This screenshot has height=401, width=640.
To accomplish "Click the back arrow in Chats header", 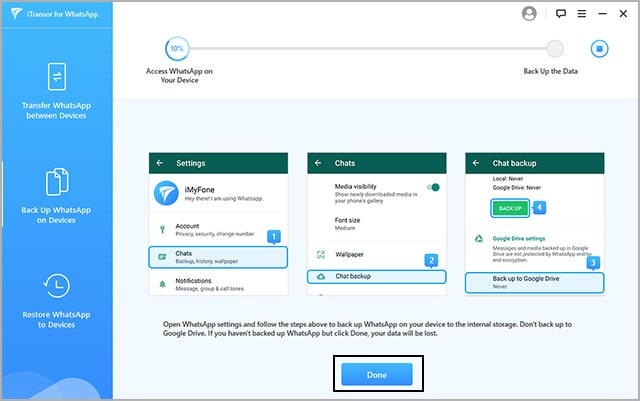I will coord(318,163).
